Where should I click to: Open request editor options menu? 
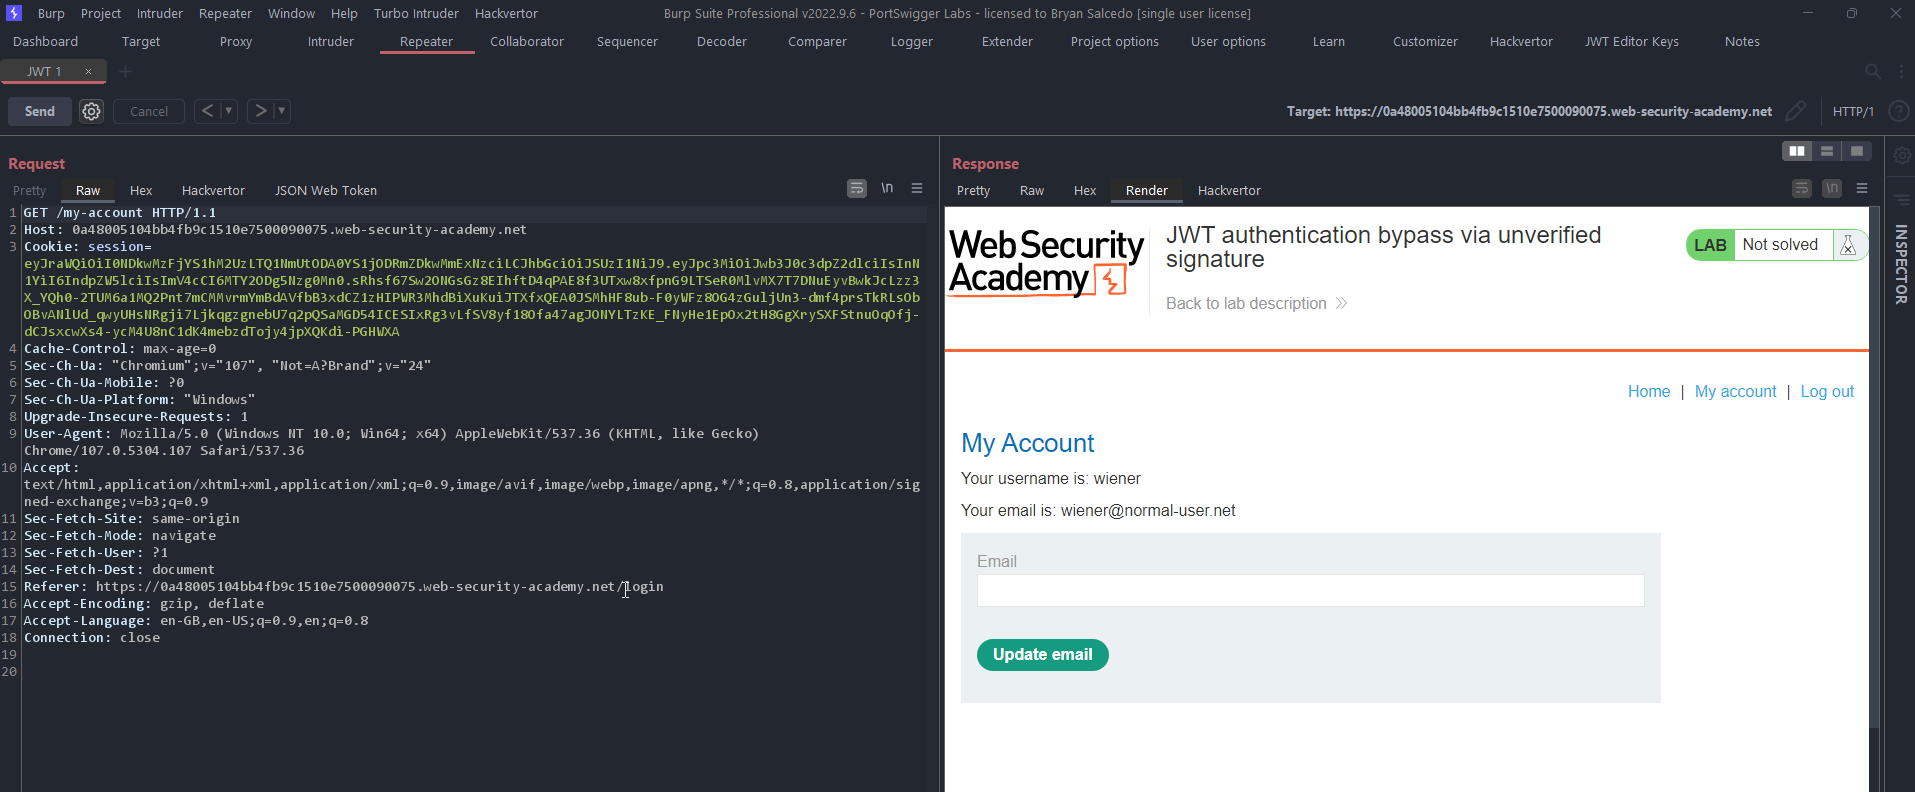[917, 189]
